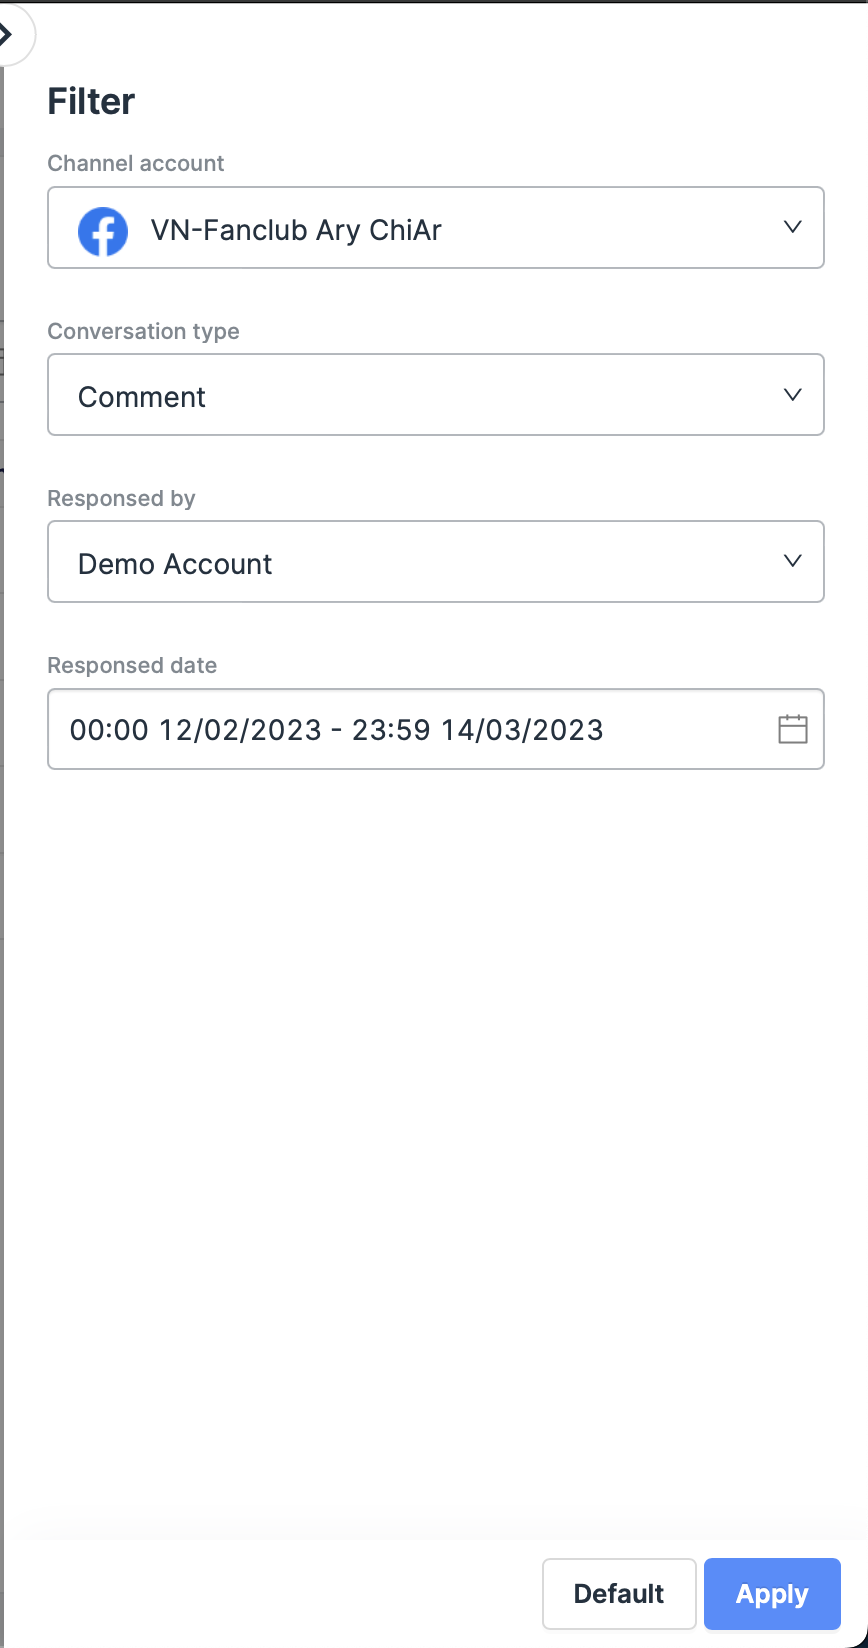Select the VN-Fanclub Ary ChiAr account text
The width and height of the screenshot is (868, 1648).
click(296, 231)
